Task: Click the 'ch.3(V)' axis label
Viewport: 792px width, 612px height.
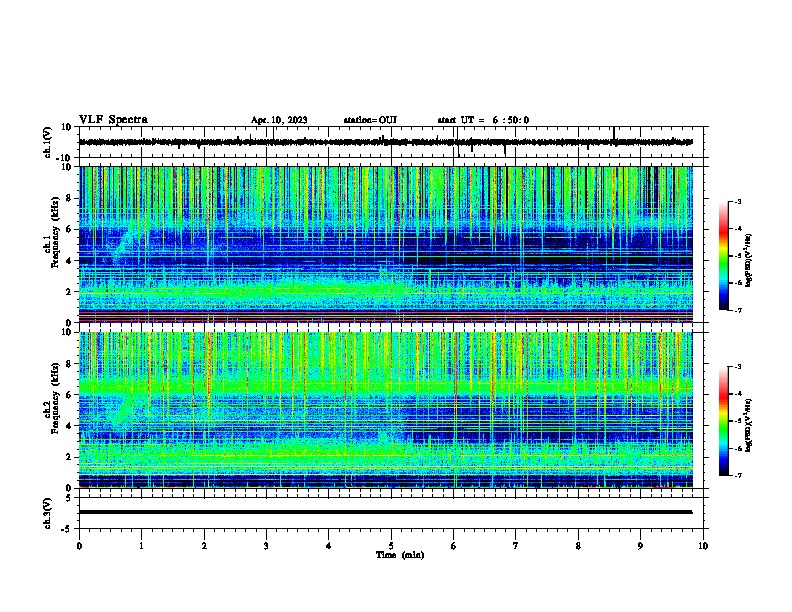Action: tap(48, 513)
